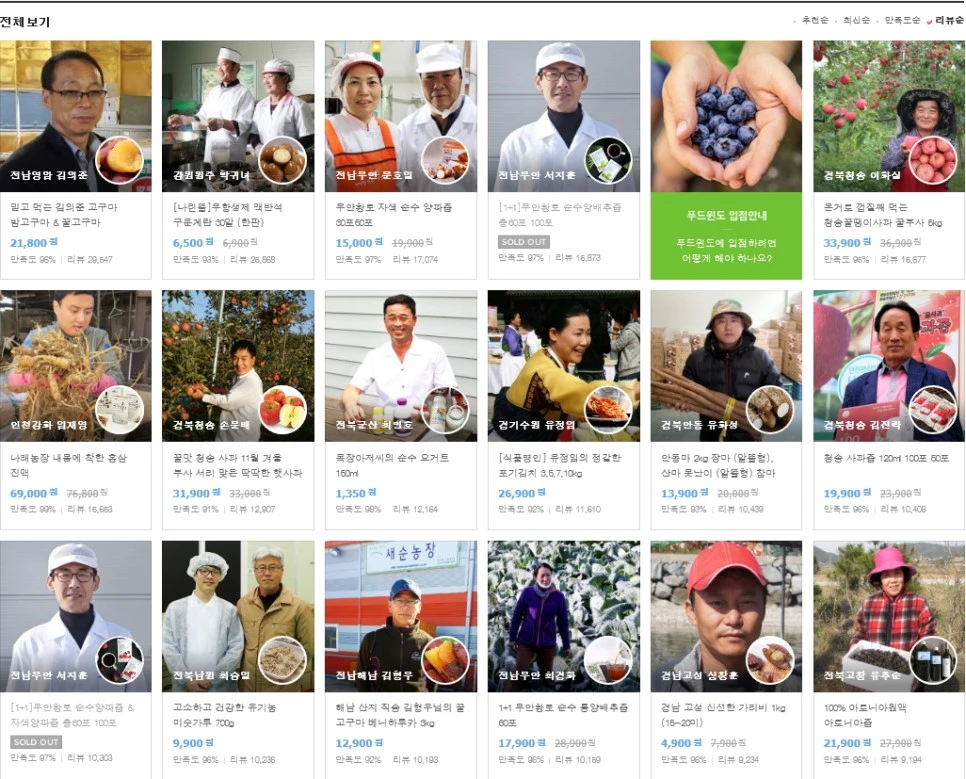Open the green 푸드윈도 입점안내 banner

[726, 235]
